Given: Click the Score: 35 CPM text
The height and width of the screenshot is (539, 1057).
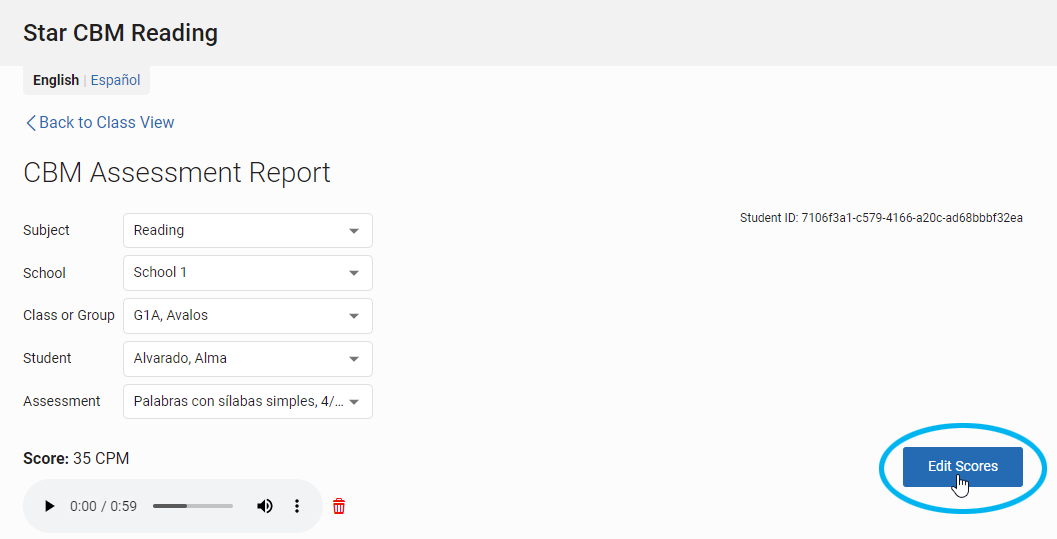Looking at the screenshot, I should coord(76,458).
